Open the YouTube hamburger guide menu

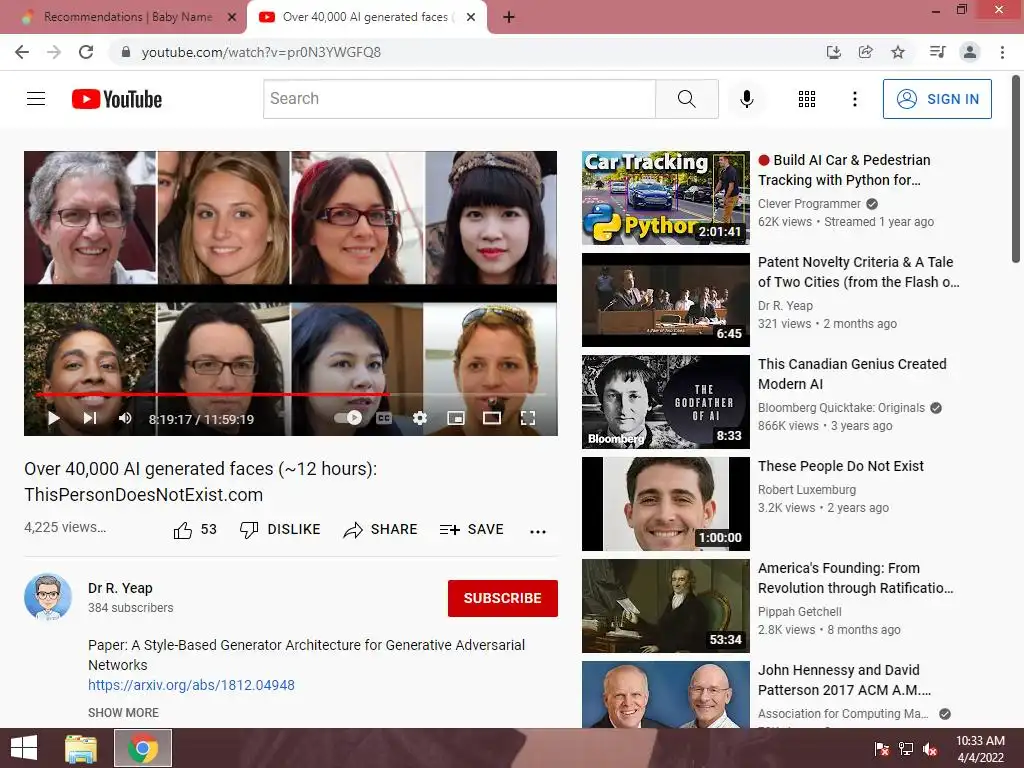36,99
